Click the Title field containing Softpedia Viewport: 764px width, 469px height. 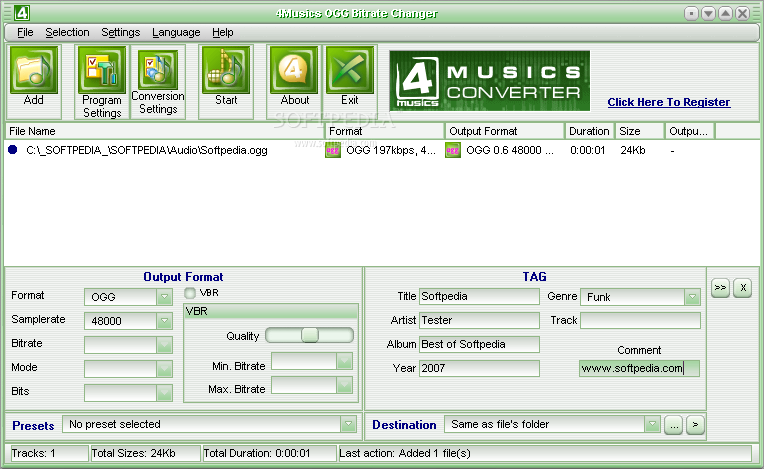pyautogui.click(x=479, y=296)
